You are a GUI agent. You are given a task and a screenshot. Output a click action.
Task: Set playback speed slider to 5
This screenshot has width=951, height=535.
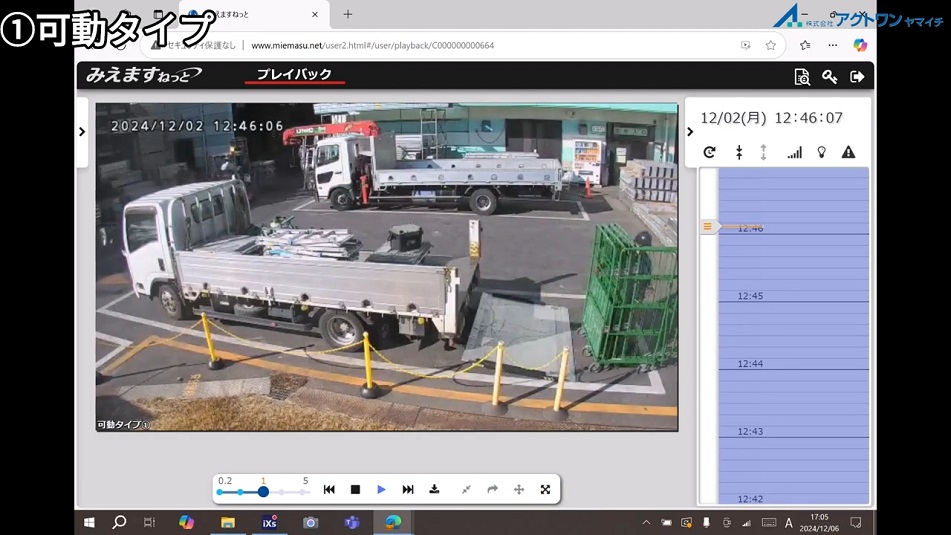pos(304,492)
